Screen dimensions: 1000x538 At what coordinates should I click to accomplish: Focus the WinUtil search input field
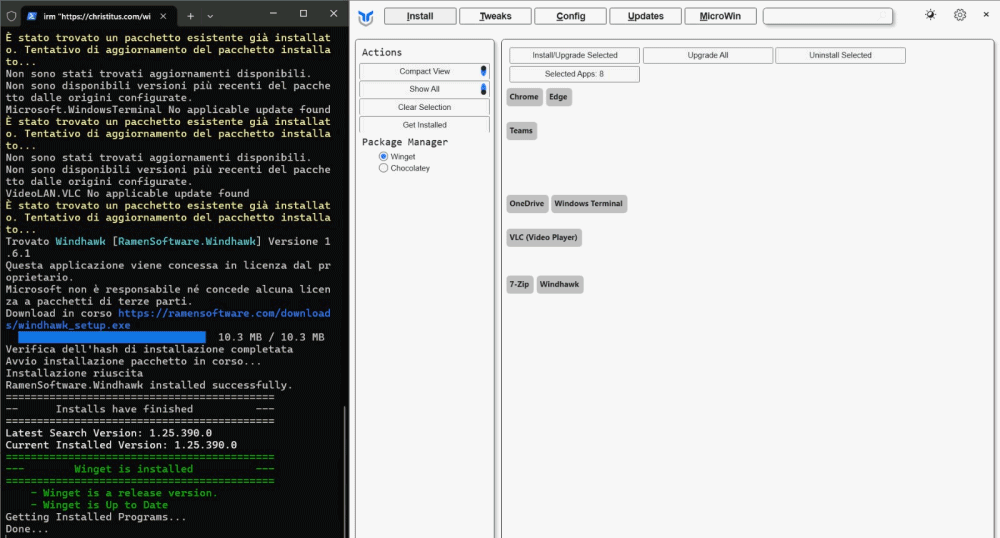(828, 16)
